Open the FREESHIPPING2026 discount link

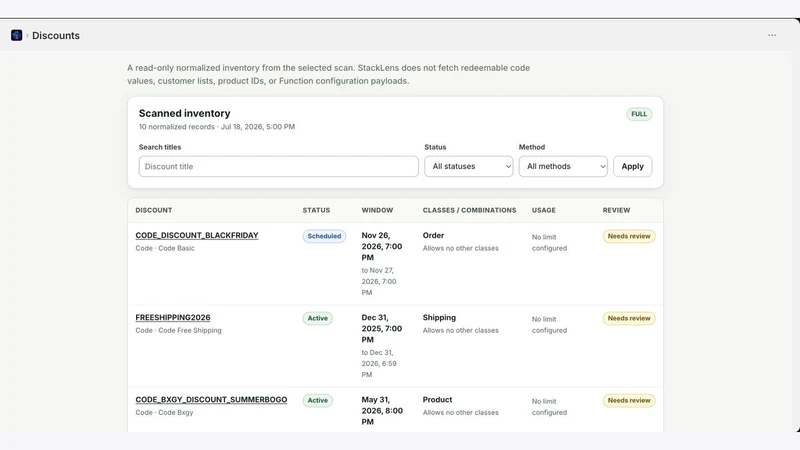pos(173,317)
